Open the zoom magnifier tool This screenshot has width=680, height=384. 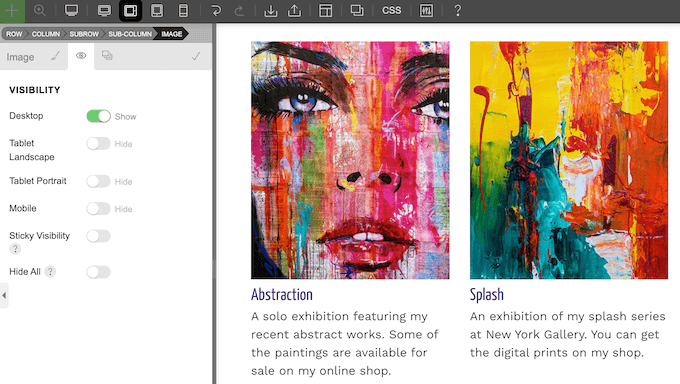pyautogui.click(x=40, y=10)
